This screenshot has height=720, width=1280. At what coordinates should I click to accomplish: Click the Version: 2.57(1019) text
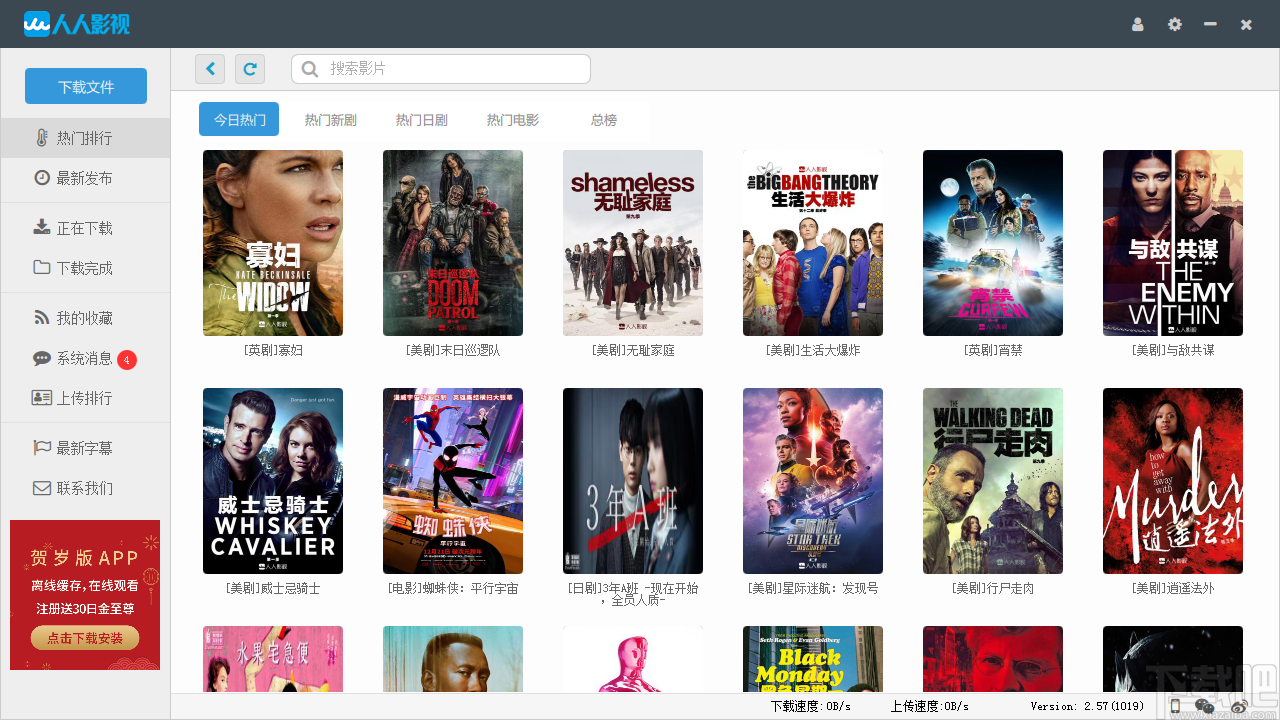(x=1087, y=707)
